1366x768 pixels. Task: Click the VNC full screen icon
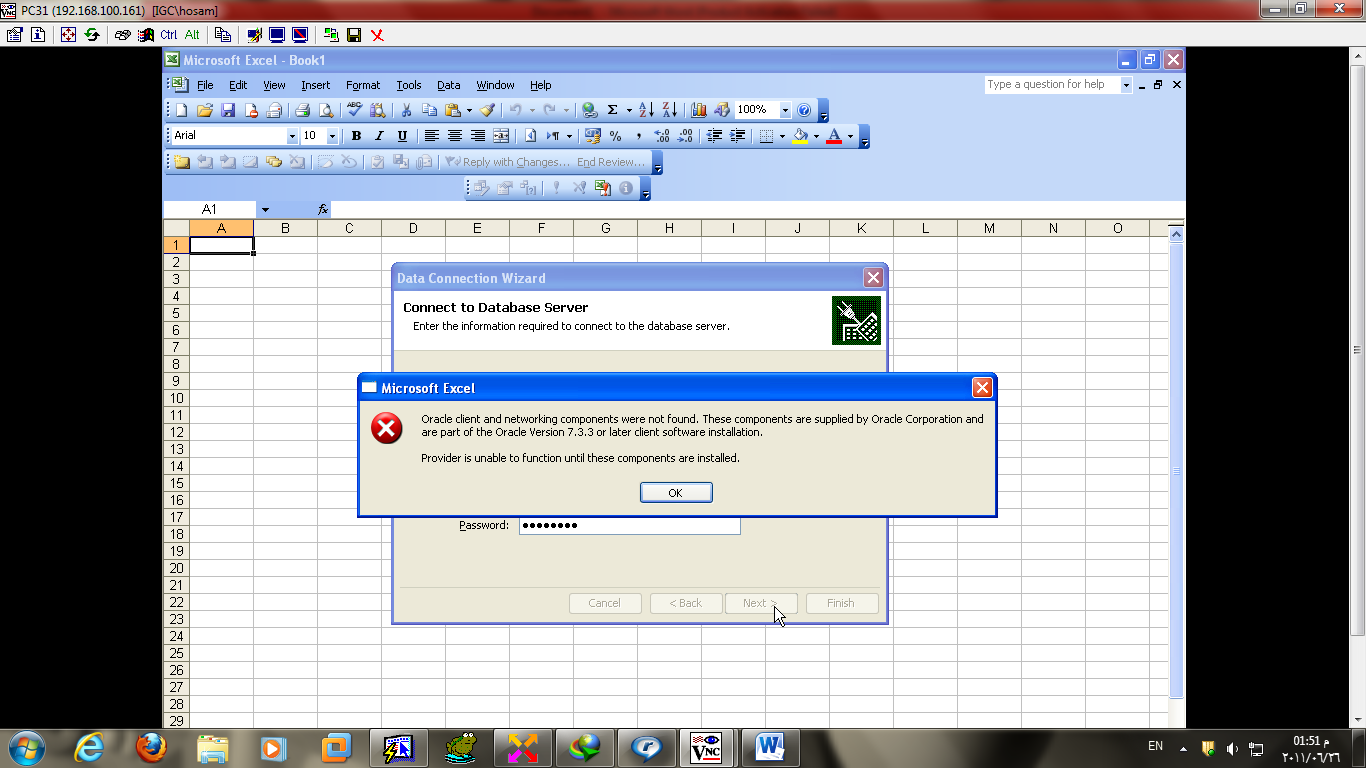(68, 35)
